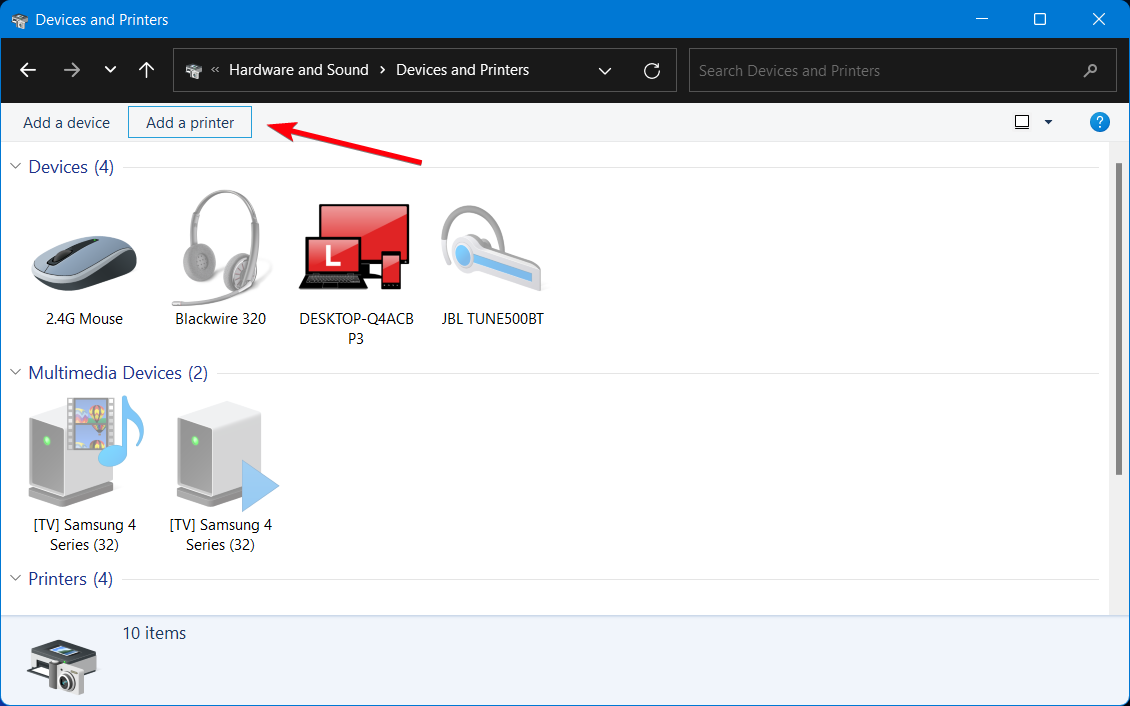Select the Samsung TV media server icon with music note
1130x706 pixels.
tap(85, 452)
